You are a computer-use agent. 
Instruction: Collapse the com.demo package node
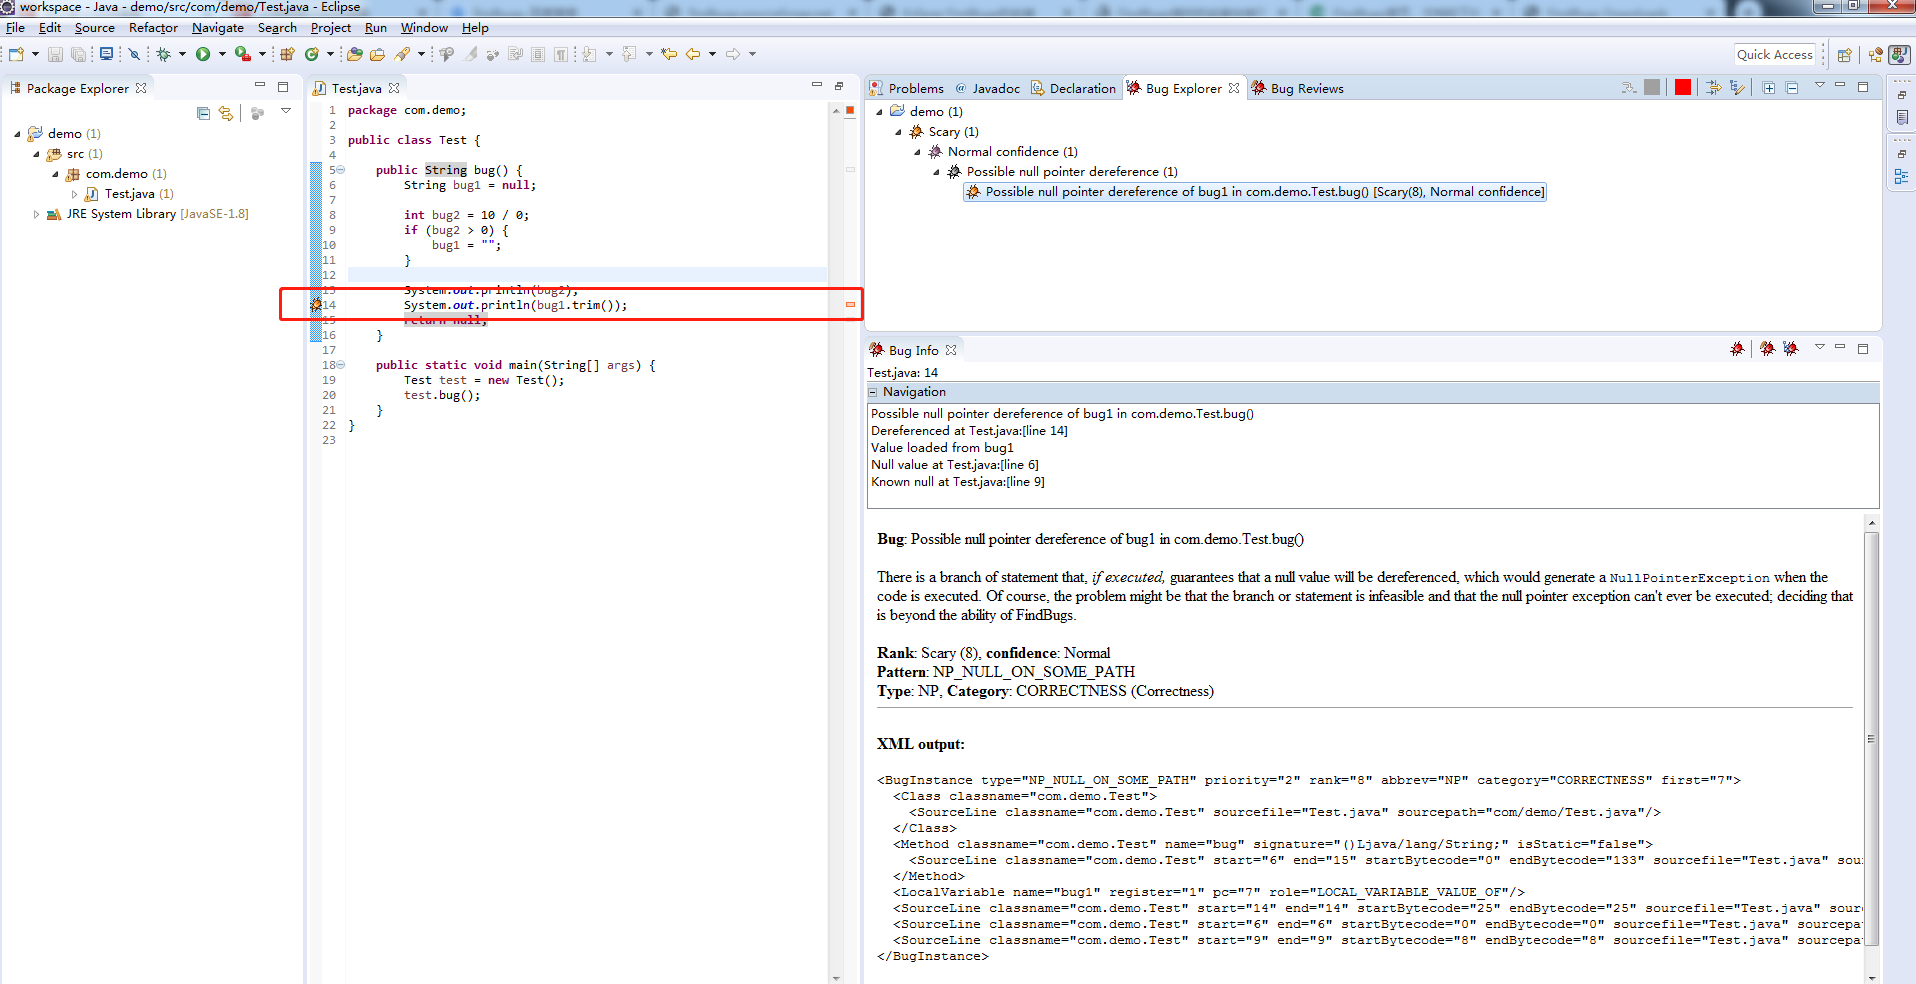(x=57, y=174)
